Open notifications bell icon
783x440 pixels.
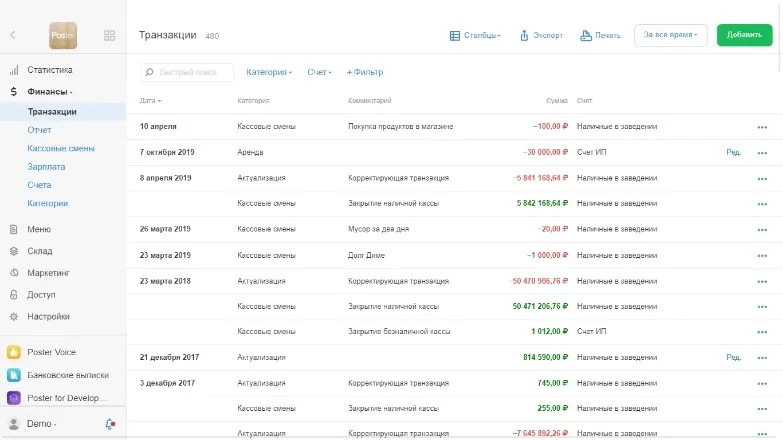pos(110,424)
